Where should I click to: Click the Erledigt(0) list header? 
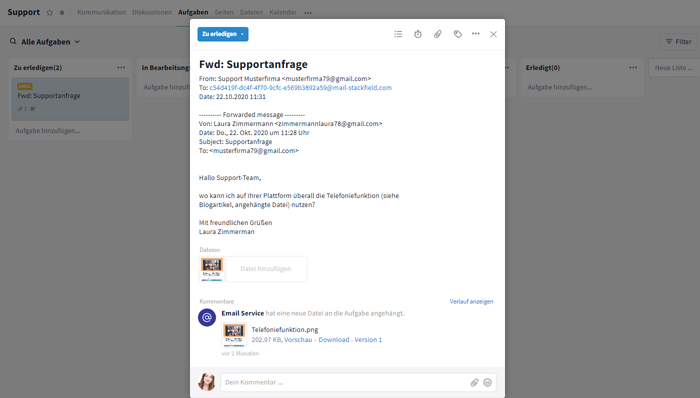543,68
